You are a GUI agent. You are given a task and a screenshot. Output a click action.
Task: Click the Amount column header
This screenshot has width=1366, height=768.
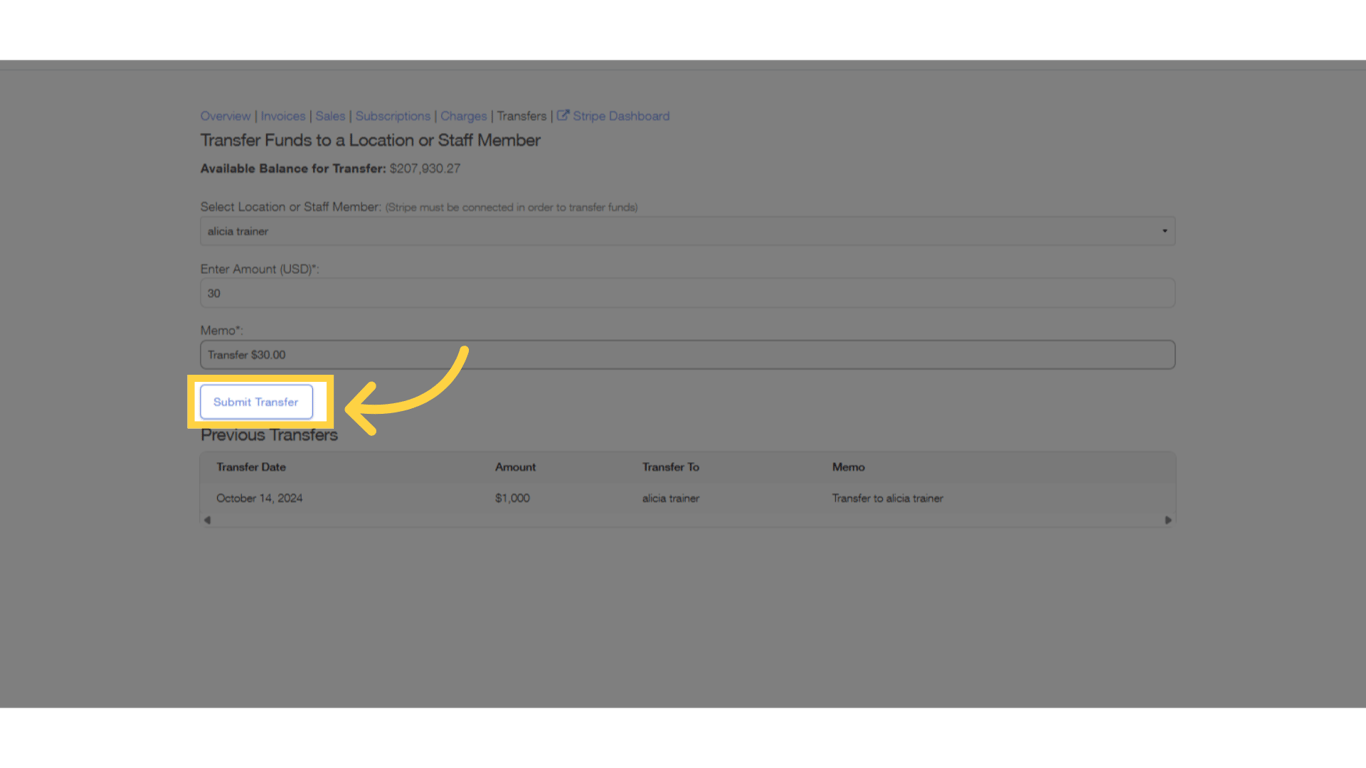pos(514,466)
